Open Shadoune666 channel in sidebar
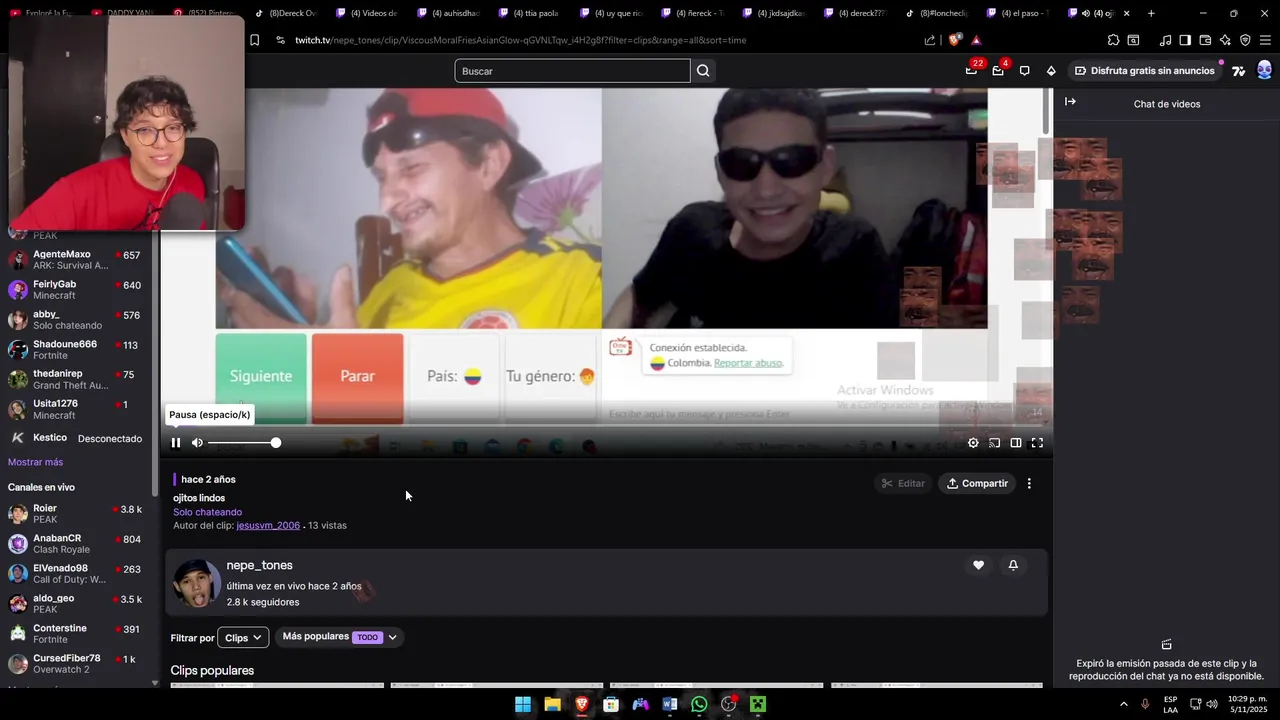 [76, 350]
